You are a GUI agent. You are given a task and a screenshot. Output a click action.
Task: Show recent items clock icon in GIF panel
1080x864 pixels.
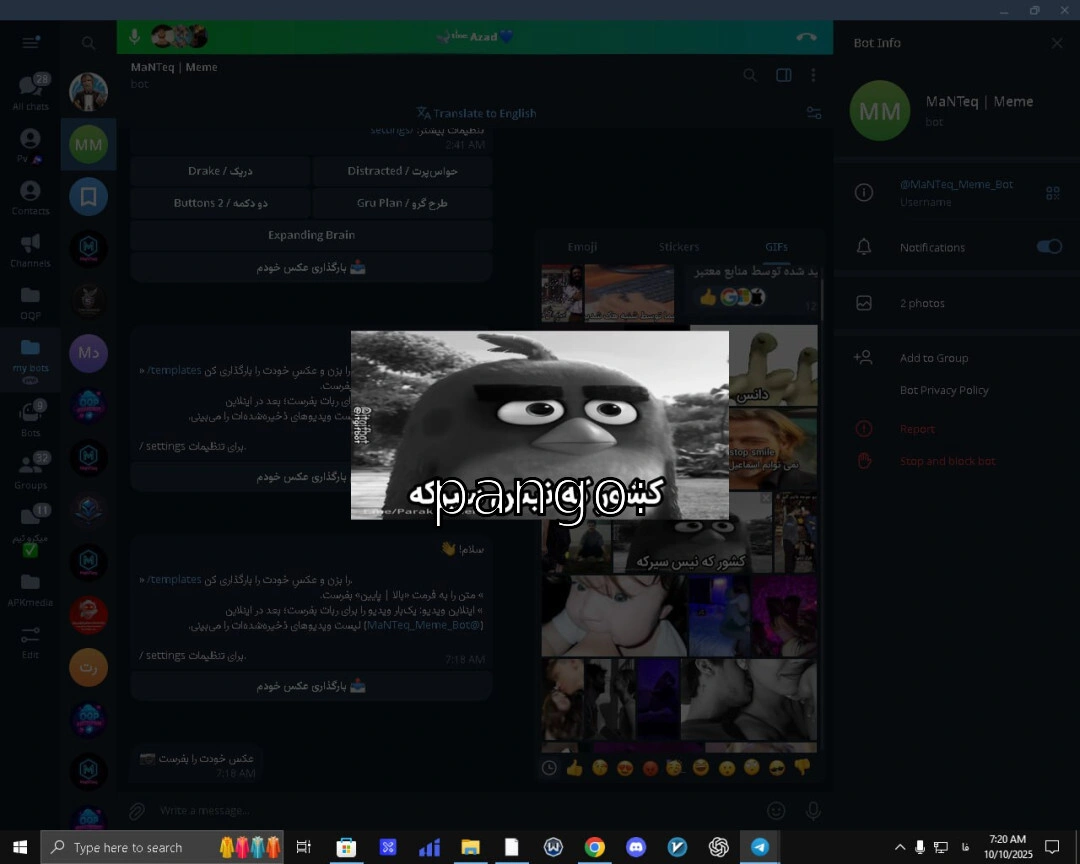(549, 768)
